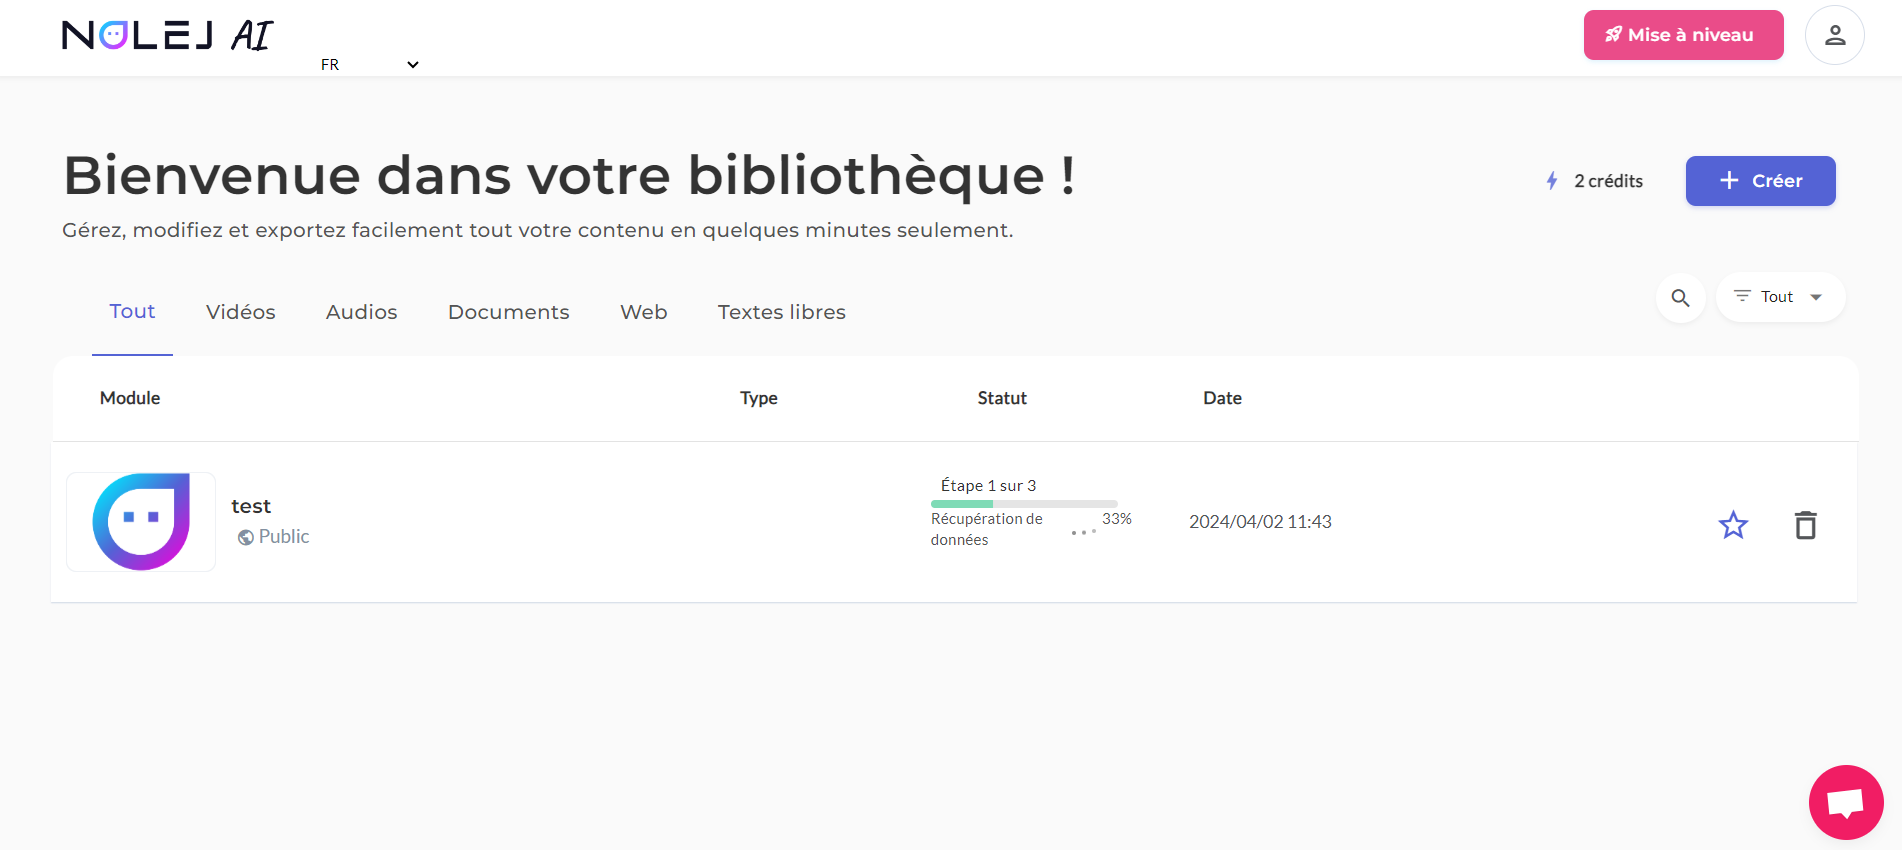The image size is (1902, 850).
Task: Switch to the Documents tab
Action: pyautogui.click(x=508, y=312)
